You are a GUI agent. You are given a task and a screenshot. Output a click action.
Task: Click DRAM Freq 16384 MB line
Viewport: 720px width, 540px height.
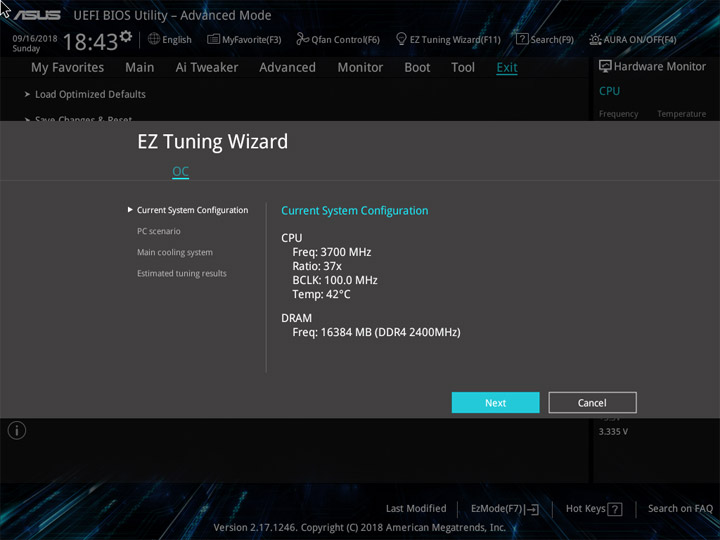pyautogui.click(x=376, y=332)
